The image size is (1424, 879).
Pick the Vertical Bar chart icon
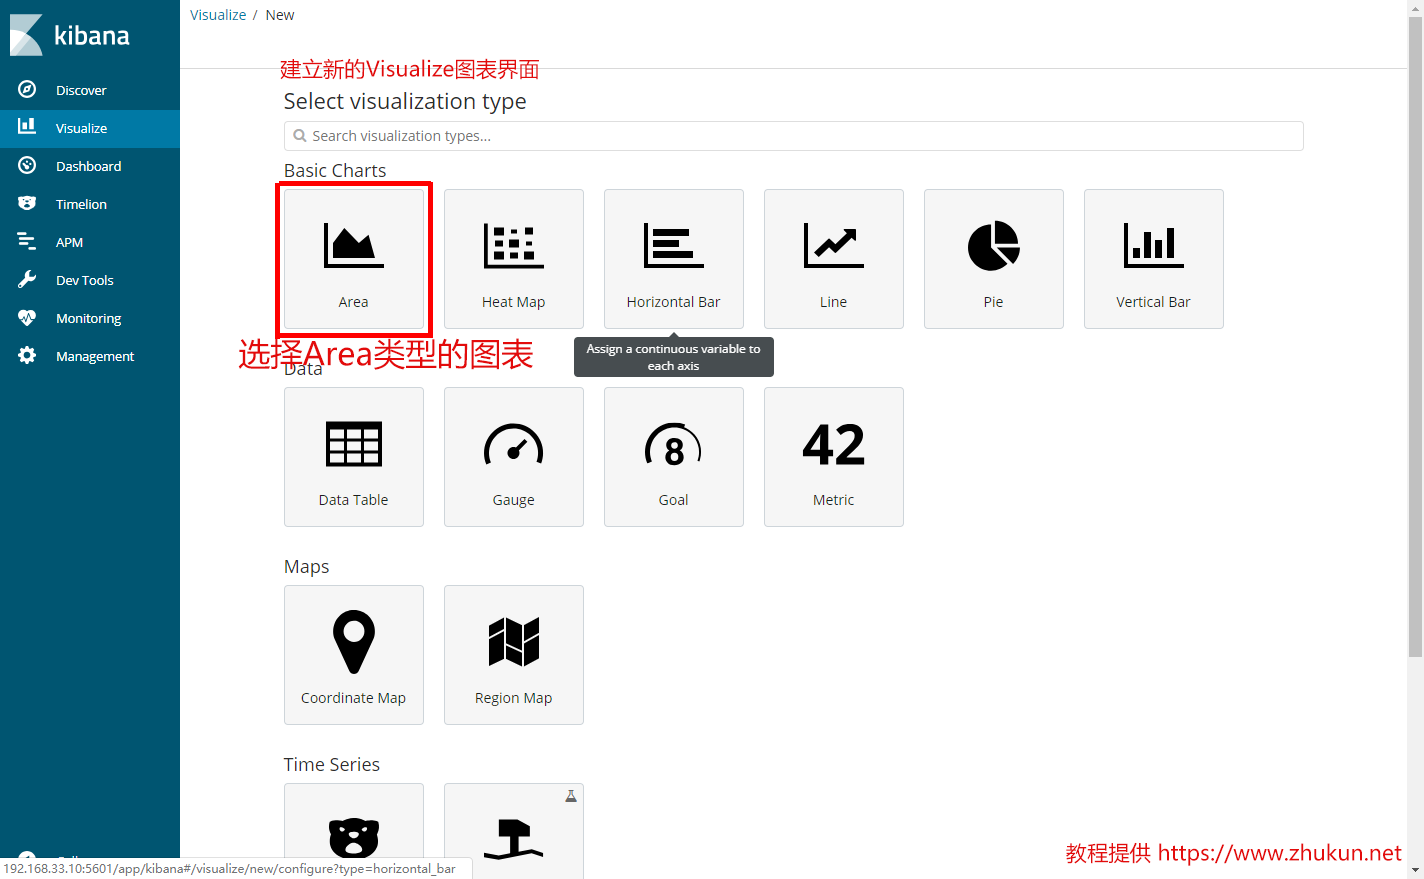click(x=1154, y=246)
